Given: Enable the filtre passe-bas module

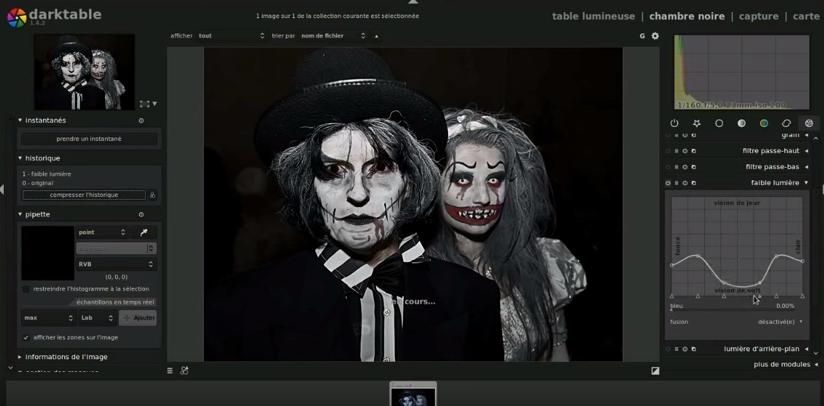Looking at the screenshot, I should click(x=668, y=167).
